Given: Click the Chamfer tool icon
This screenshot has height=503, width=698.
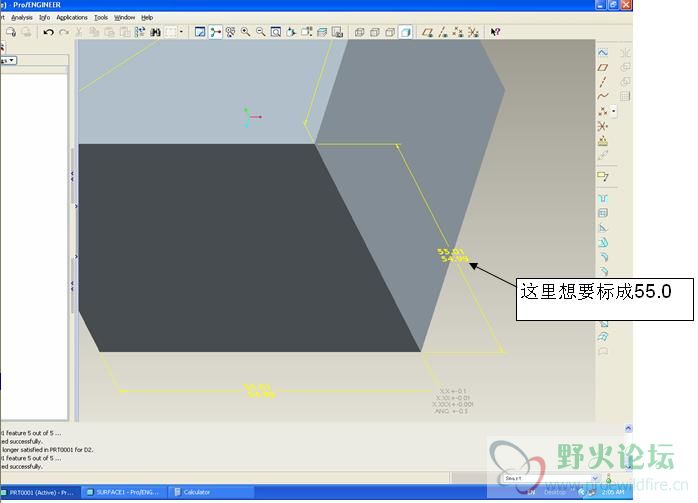Looking at the screenshot, I should (x=603, y=271).
